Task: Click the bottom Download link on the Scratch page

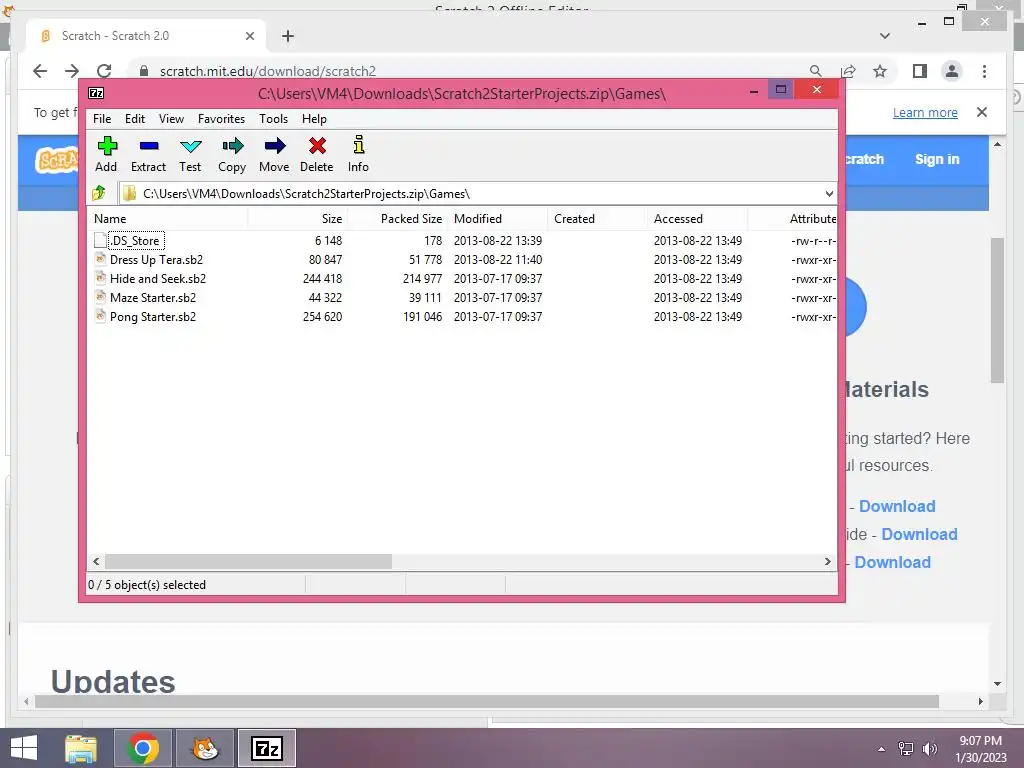Action: (x=892, y=562)
